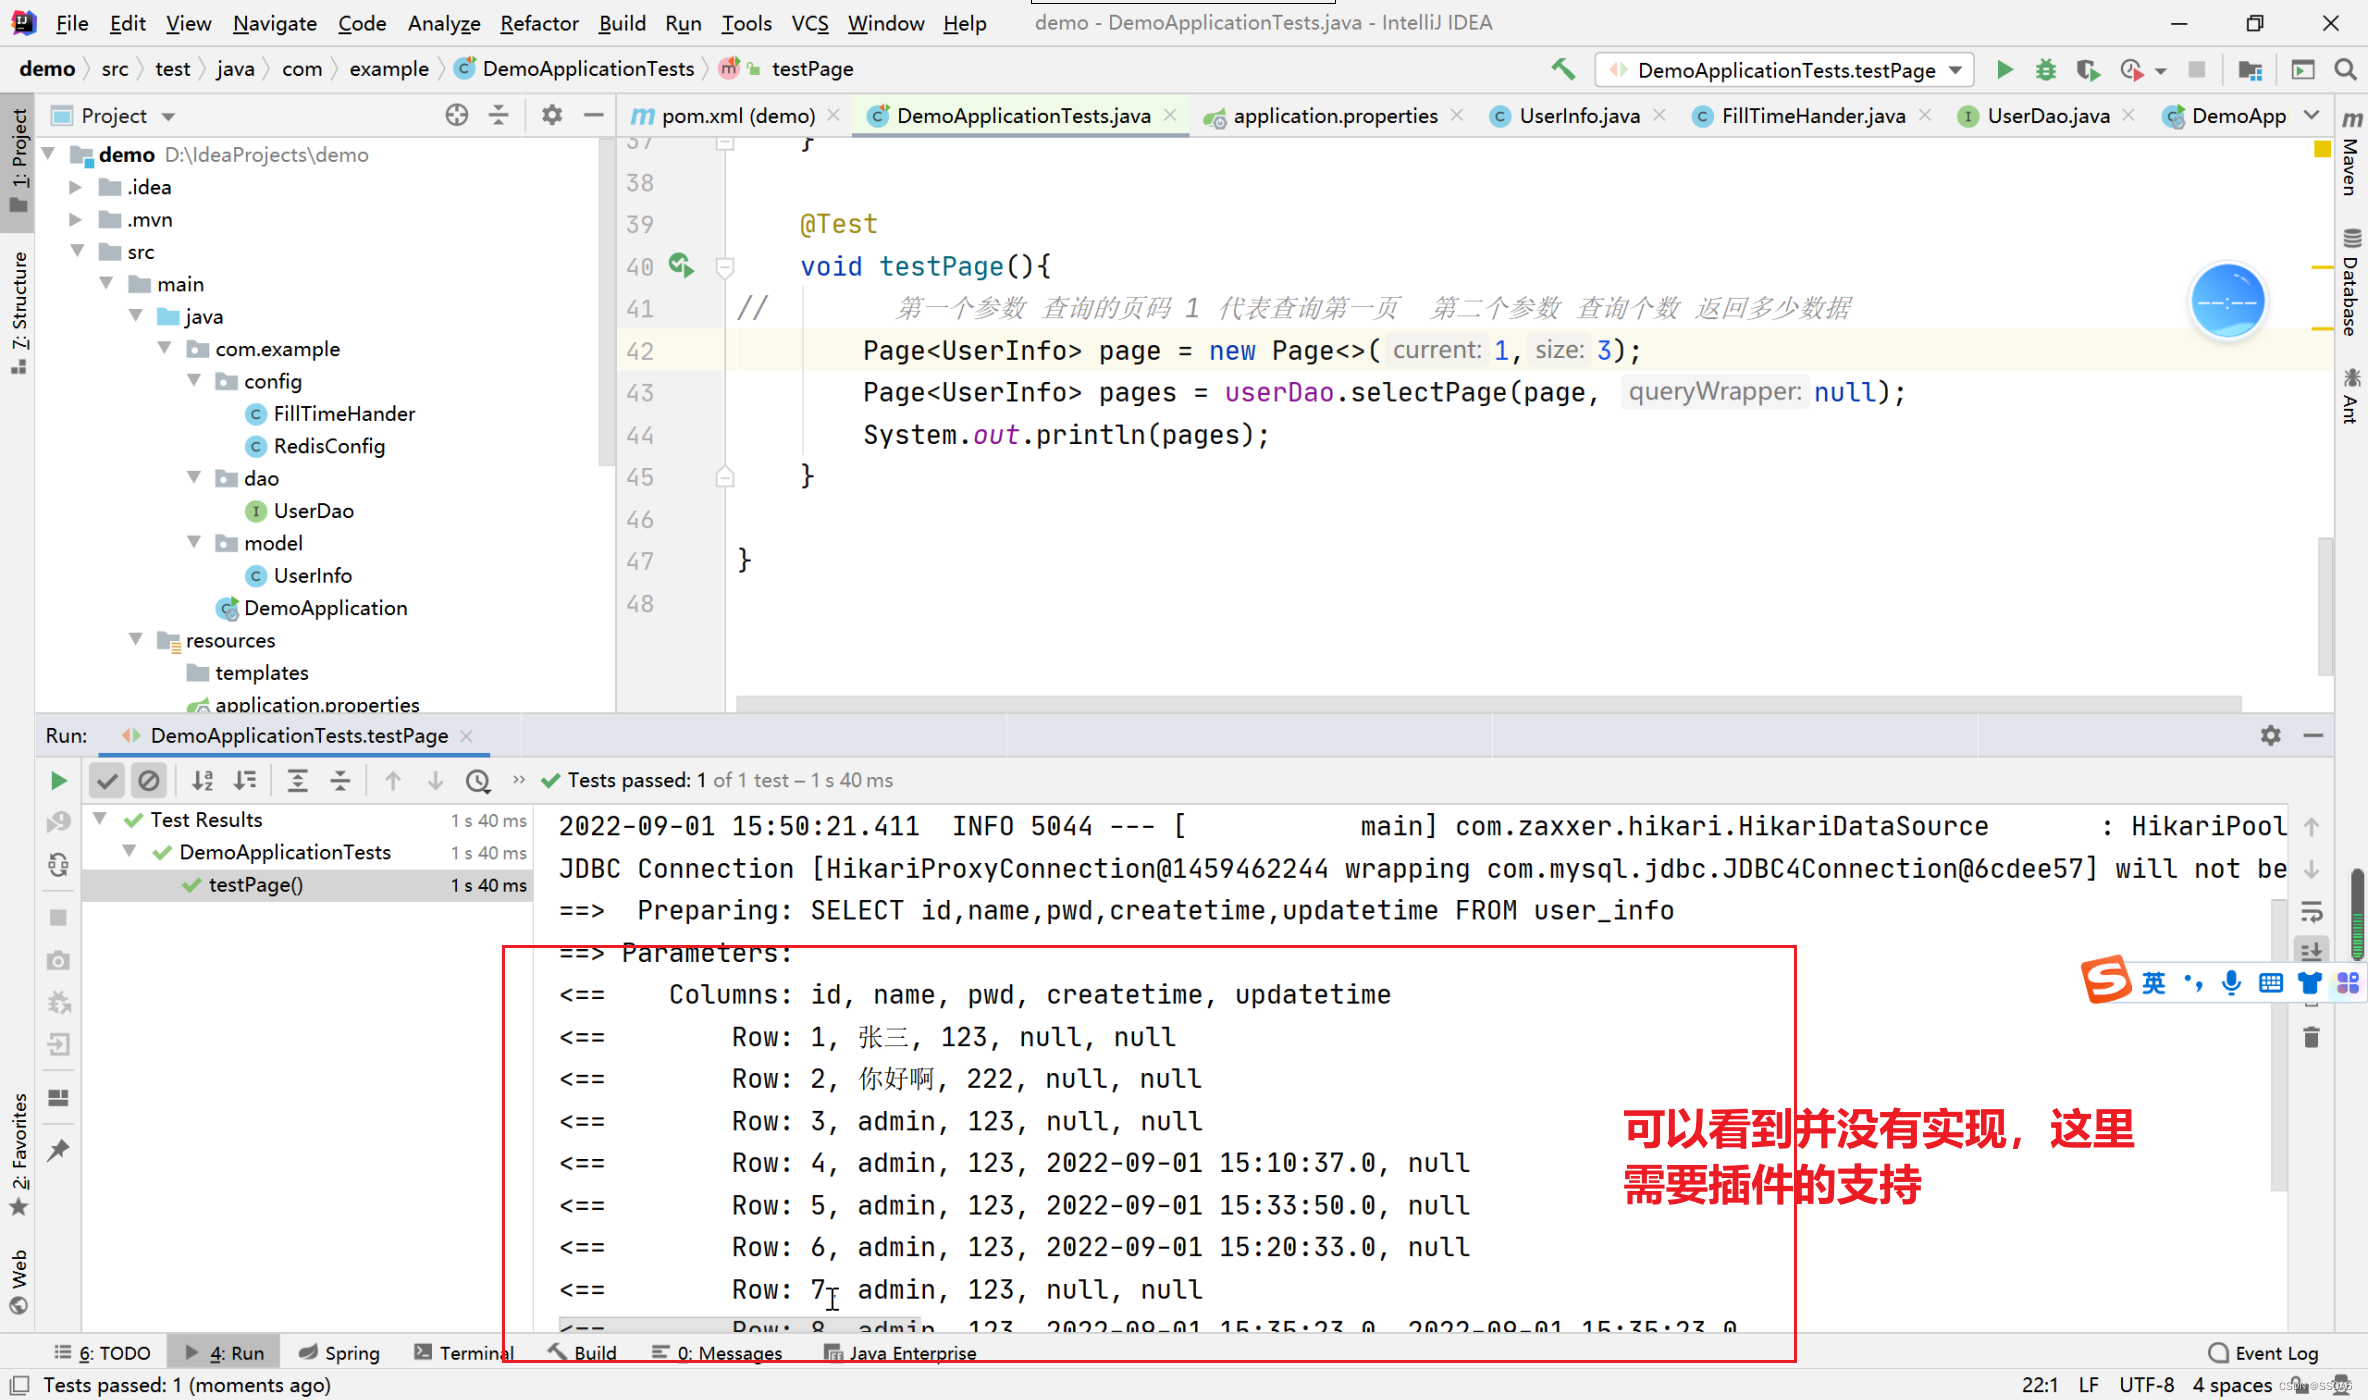This screenshot has height=1400, width=2368.
Task: Run with coverage shield icon
Action: coord(2087,70)
